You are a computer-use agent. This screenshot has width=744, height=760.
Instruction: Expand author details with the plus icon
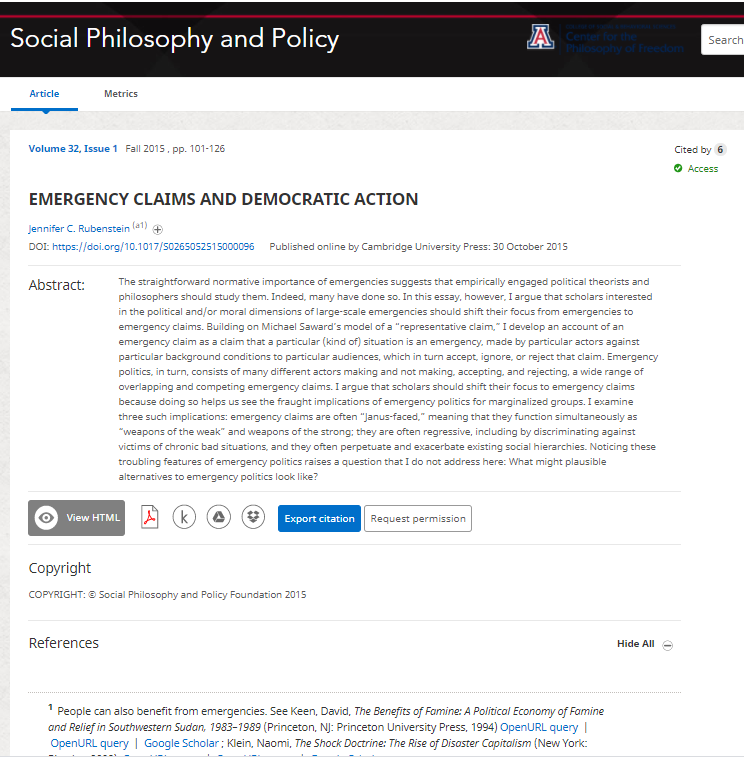tap(158, 229)
